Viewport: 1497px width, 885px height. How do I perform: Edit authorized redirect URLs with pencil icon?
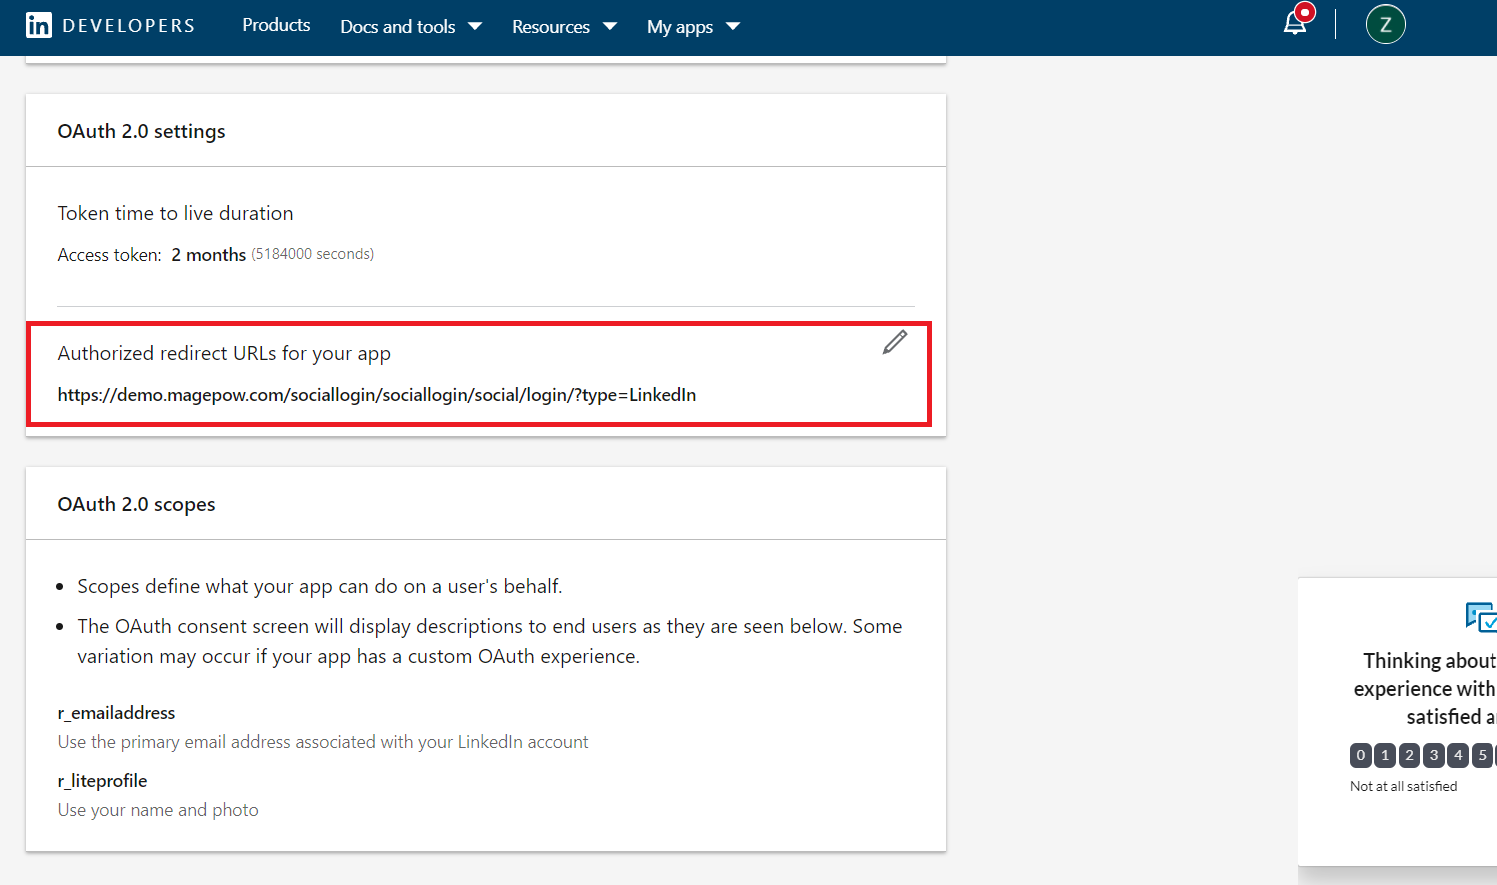pyautogui.click(x=895, y=343)
